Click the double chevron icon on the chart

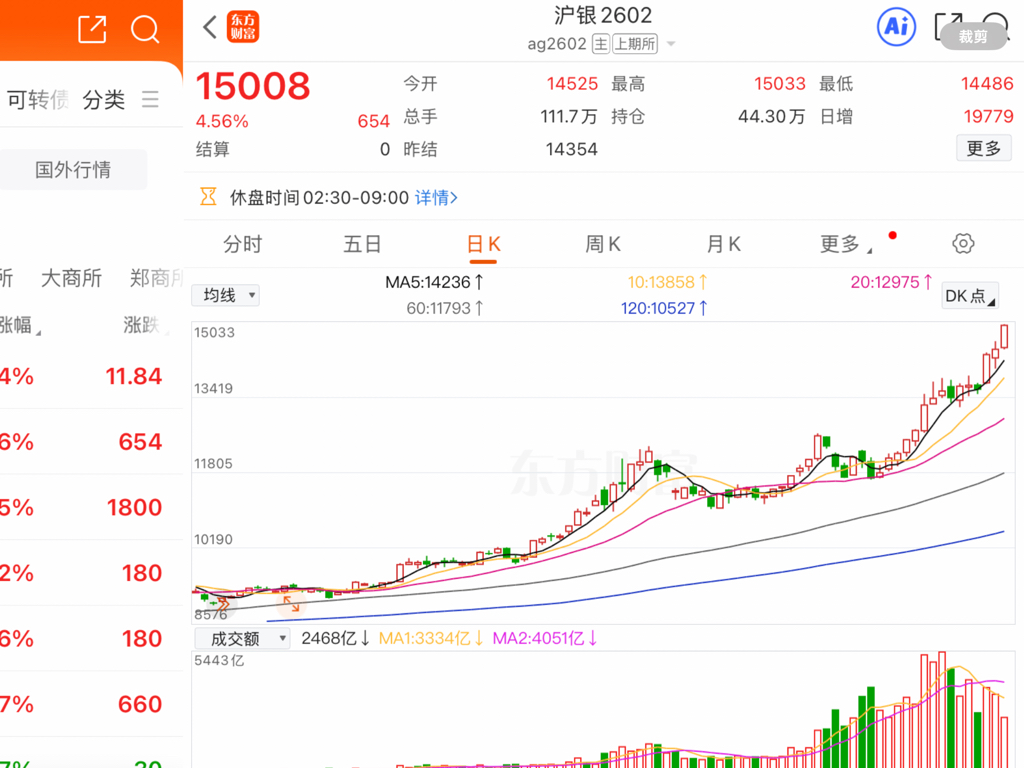click(x=223, y=605)
